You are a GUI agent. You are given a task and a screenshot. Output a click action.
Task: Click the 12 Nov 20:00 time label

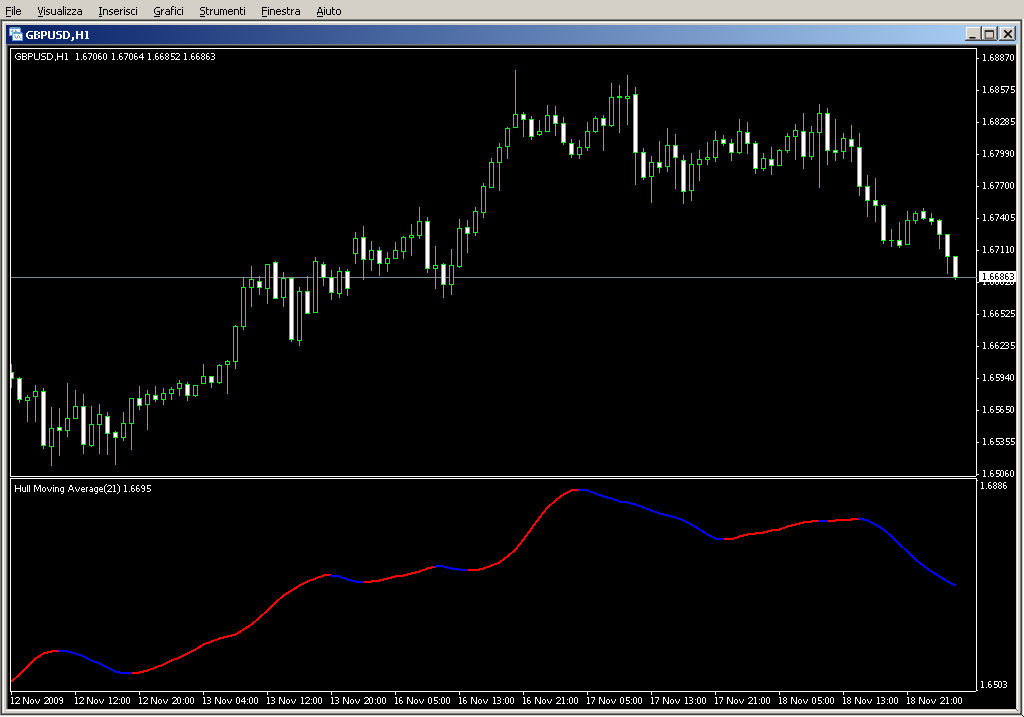[x=167, y=701]
